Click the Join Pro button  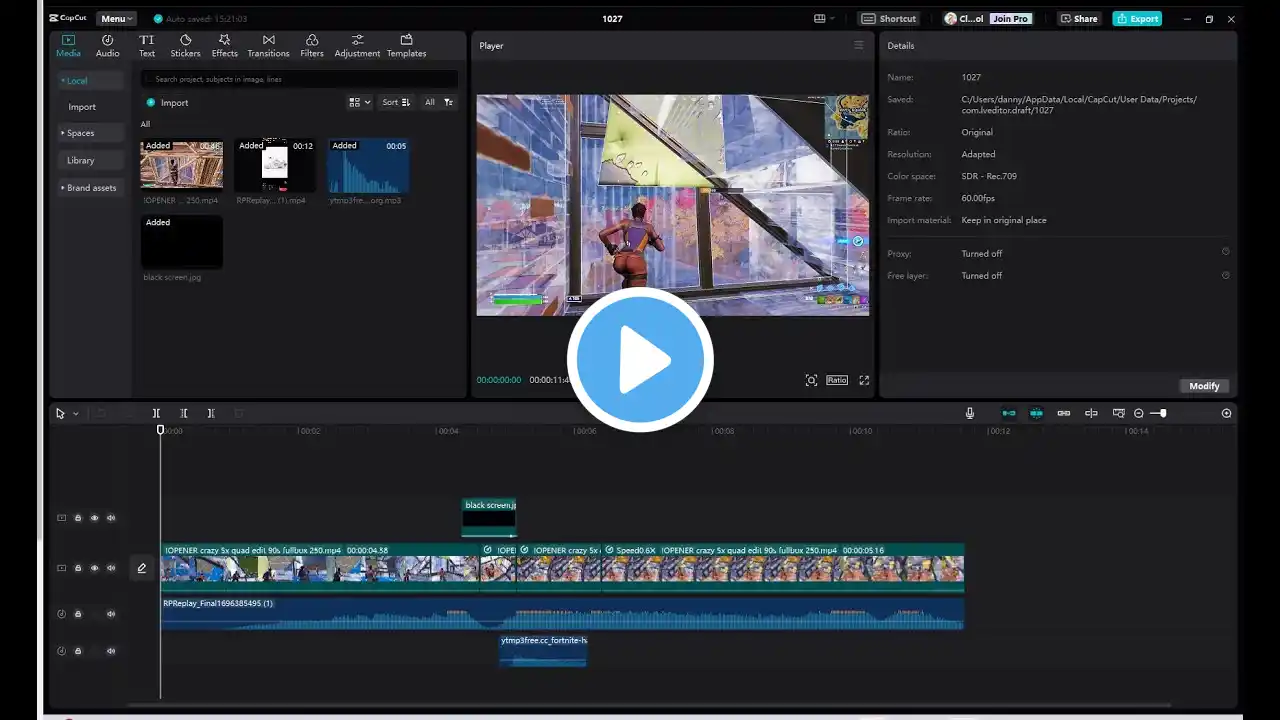coord(1010,18)
